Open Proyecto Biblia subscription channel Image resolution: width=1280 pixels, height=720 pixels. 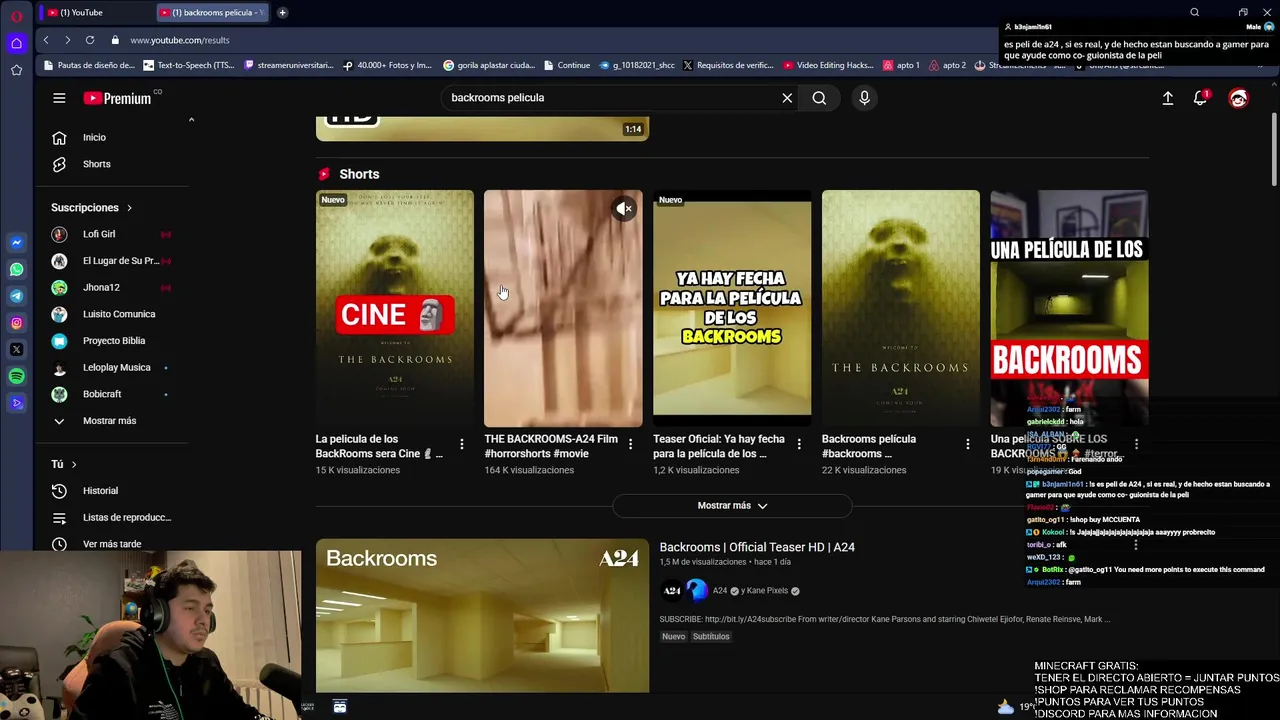[x=114, y=341]
